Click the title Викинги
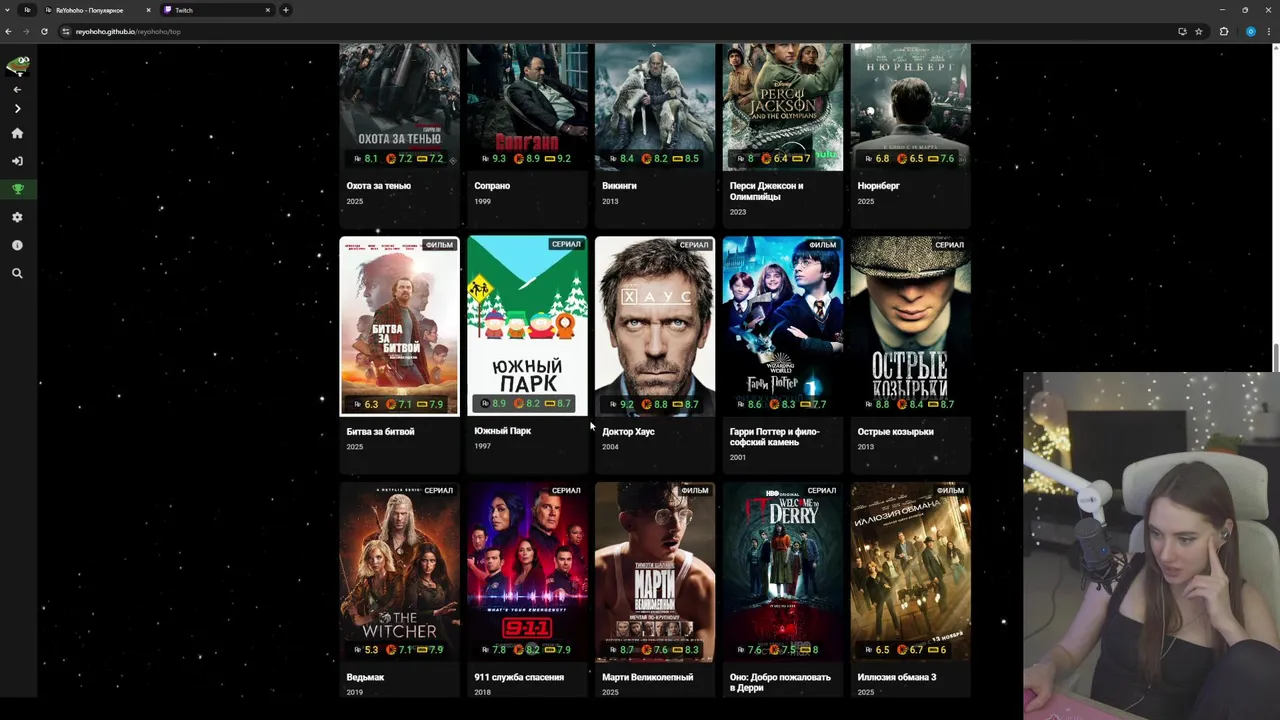 pyautogui.click(x=619, y=186)
